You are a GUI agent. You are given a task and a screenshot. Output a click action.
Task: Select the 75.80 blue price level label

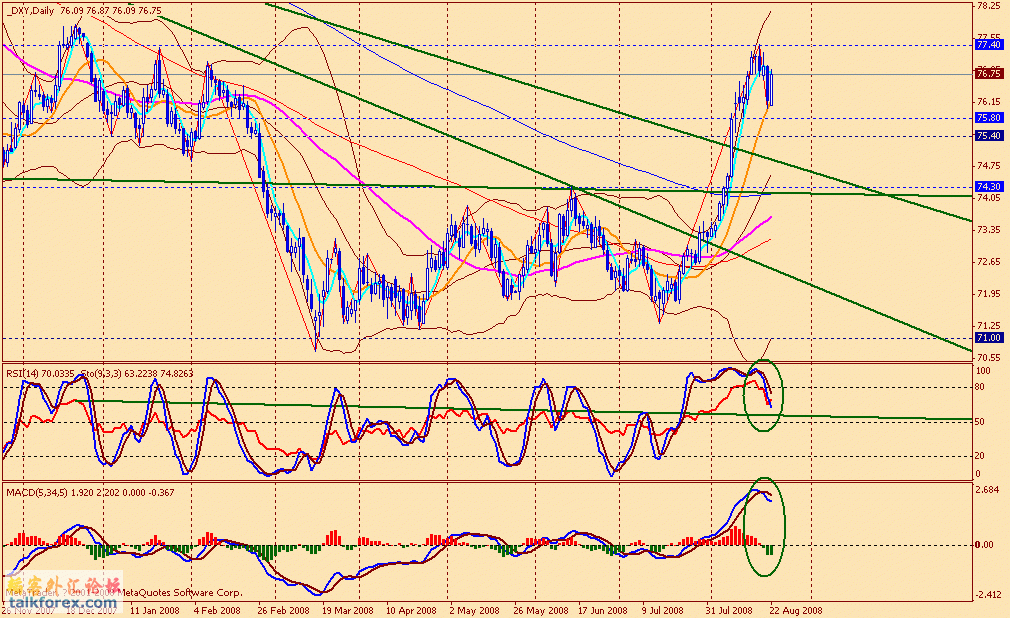[x=988, y=118]
